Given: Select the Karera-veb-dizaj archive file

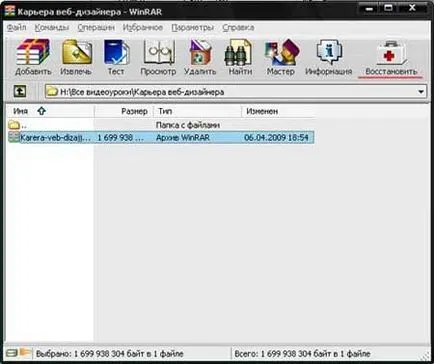Looking at the screenshot, I should [x=161, y=137].
